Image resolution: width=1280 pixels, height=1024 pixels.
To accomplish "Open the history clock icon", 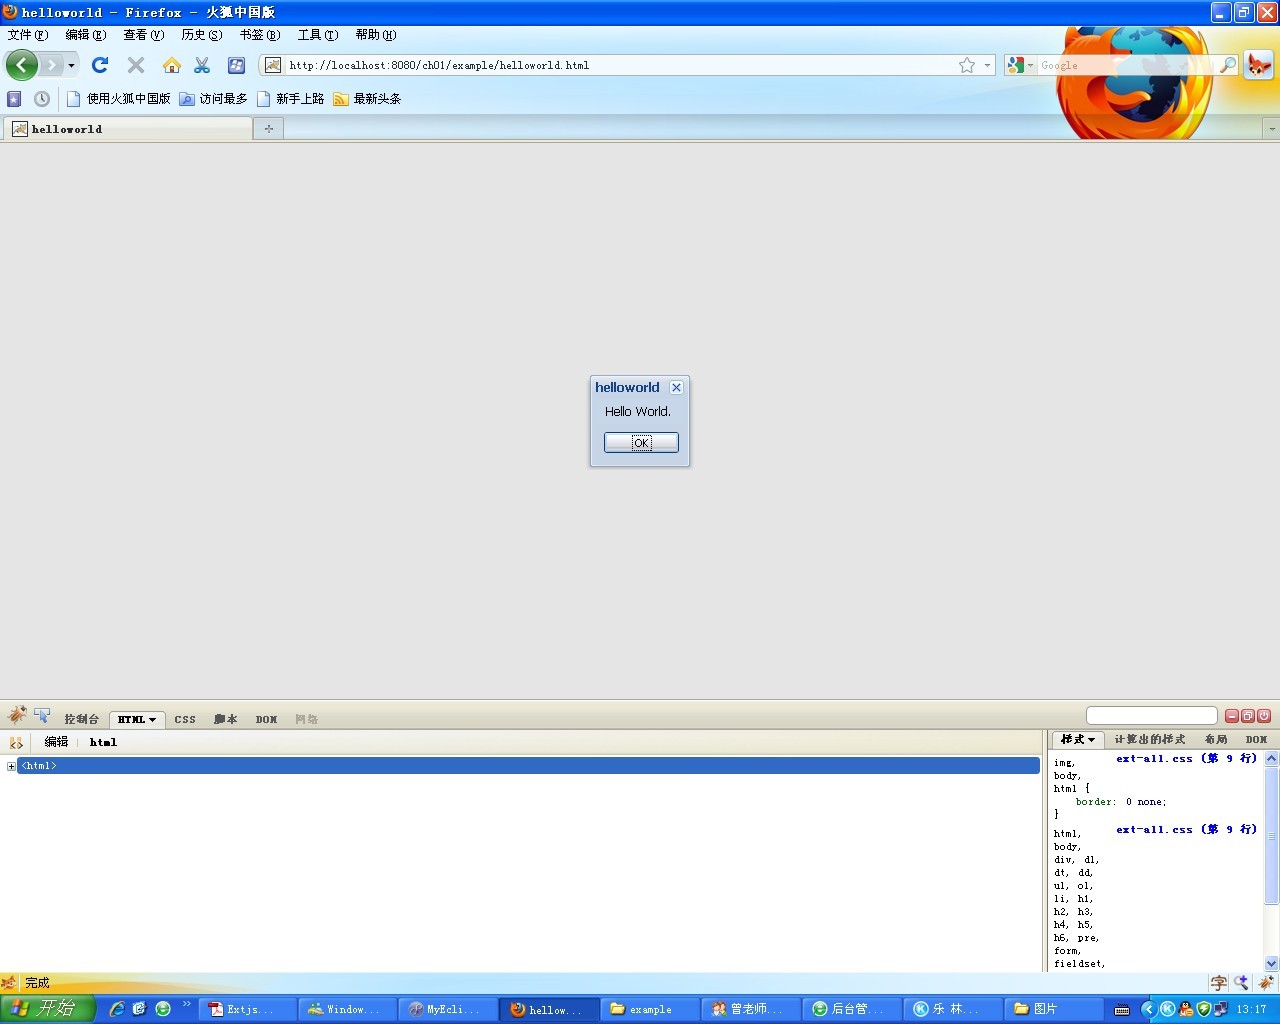I will pyautogui.click(x=42, y=99).
